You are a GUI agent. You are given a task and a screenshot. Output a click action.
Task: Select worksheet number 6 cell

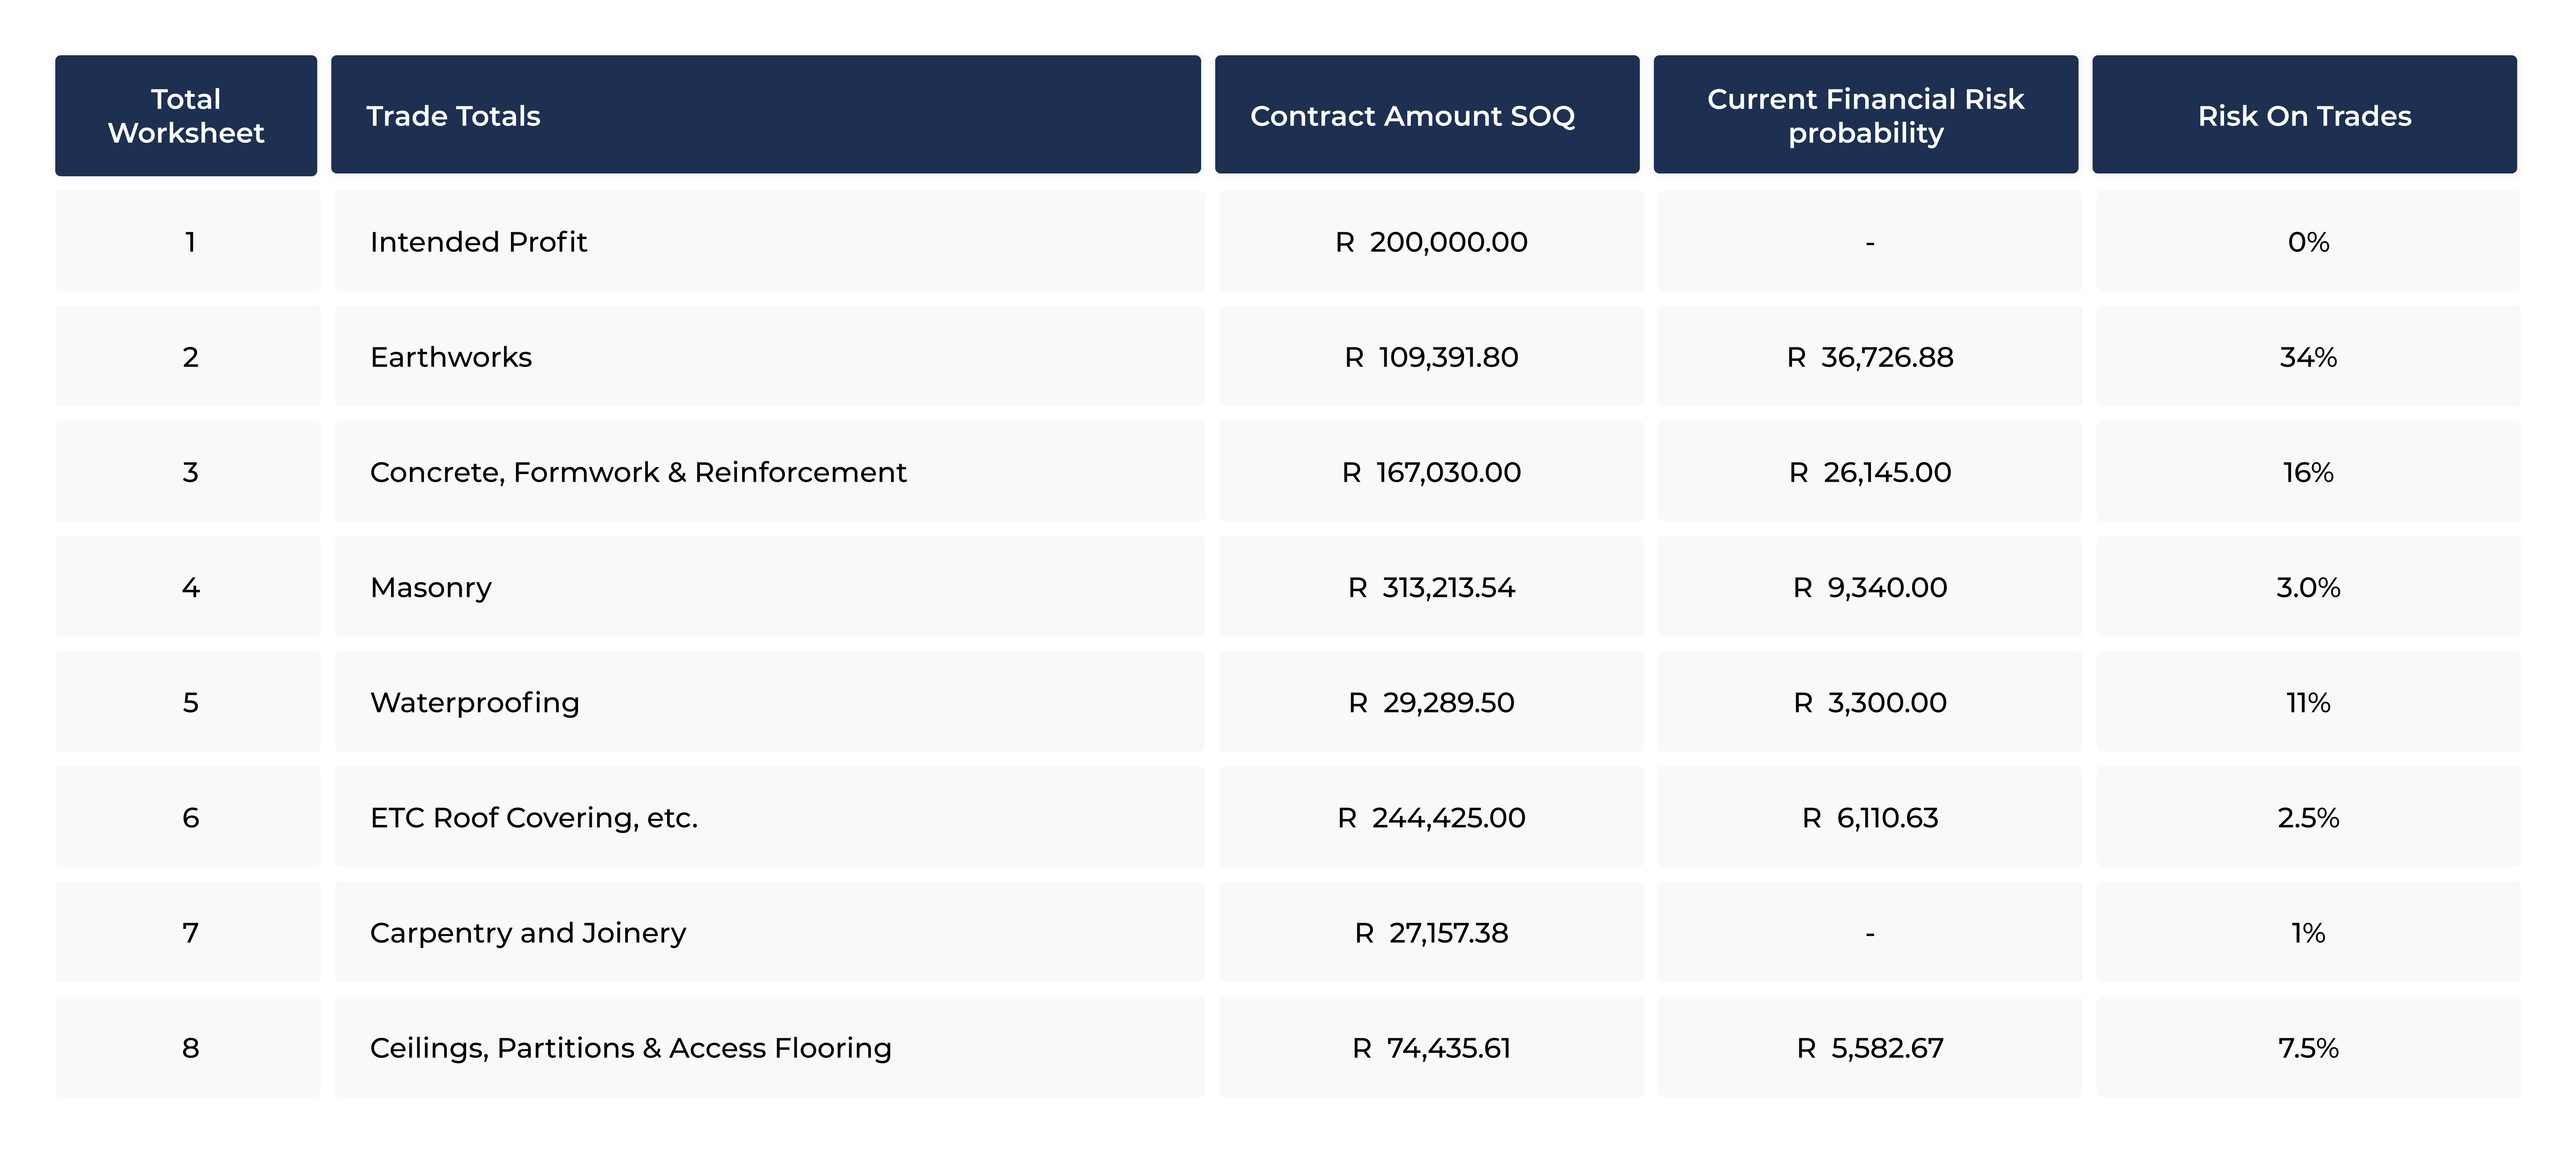coord(190,817)
